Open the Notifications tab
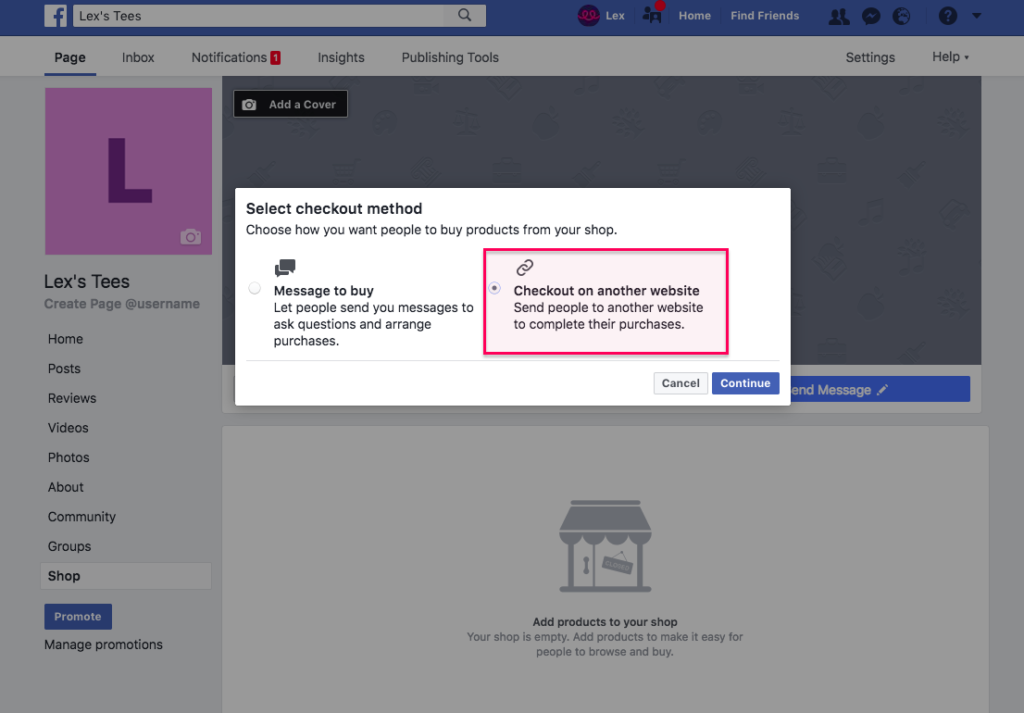The height and width of the screenshot is (713, 1024). [x=236, y=57]
